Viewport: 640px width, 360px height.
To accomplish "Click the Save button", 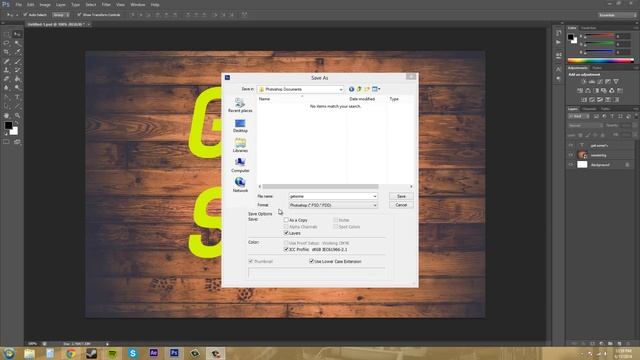I will (x=401, y=196).
